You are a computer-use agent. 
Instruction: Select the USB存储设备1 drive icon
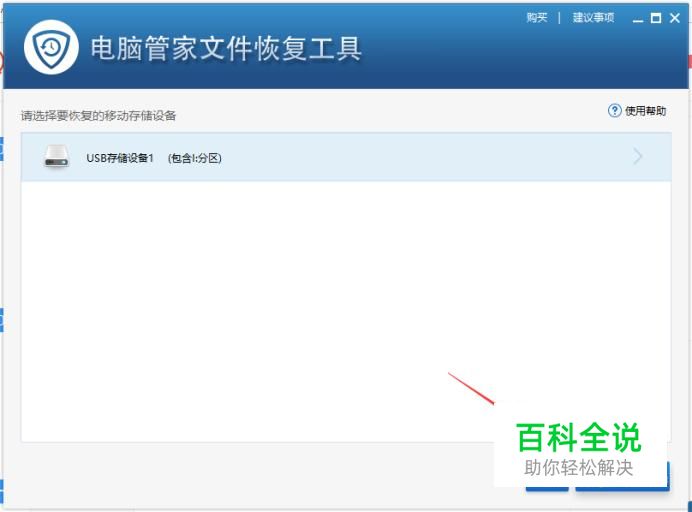pyautogui.click(x=56, y=157)
